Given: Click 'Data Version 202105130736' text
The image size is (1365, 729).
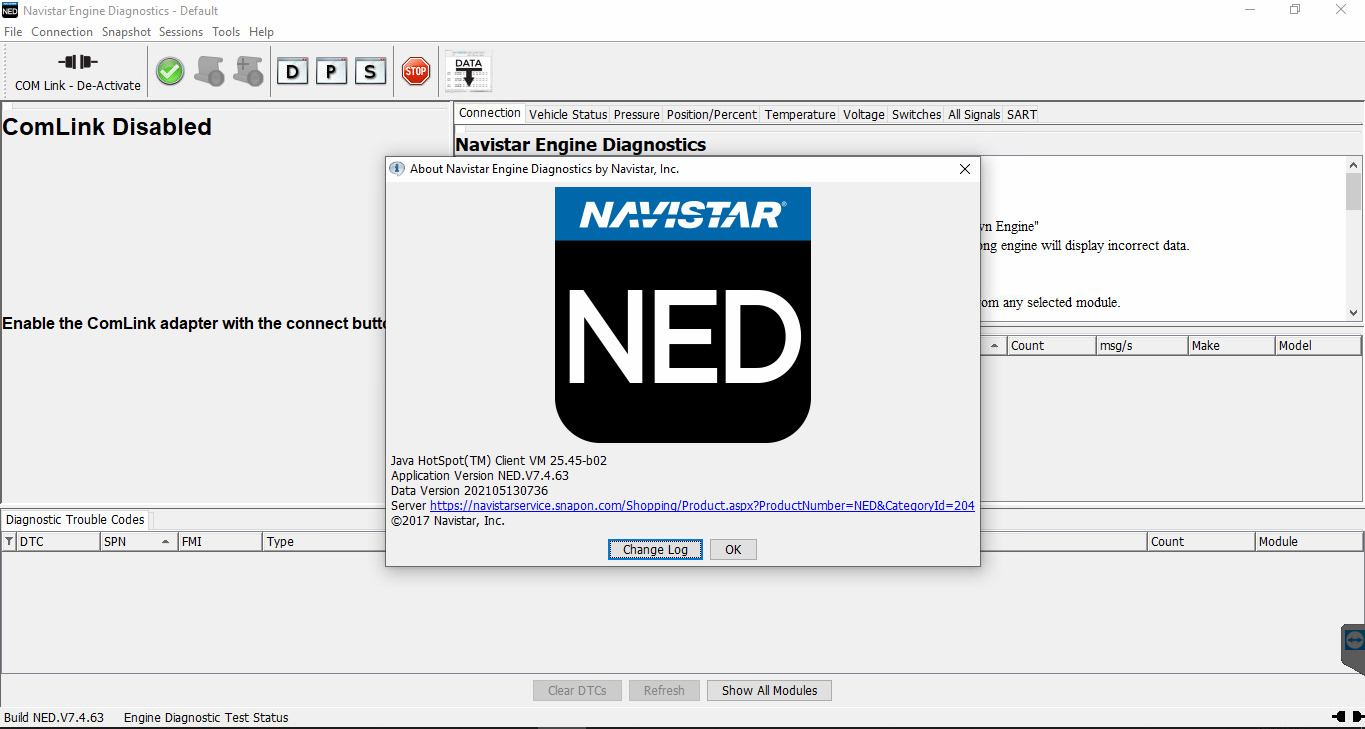Looking at the screenshot, I should [x=469, y=491].
